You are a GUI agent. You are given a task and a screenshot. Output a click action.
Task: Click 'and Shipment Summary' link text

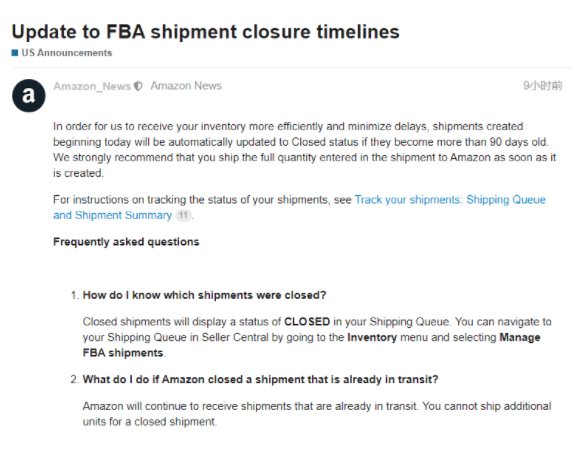point(112,215)
